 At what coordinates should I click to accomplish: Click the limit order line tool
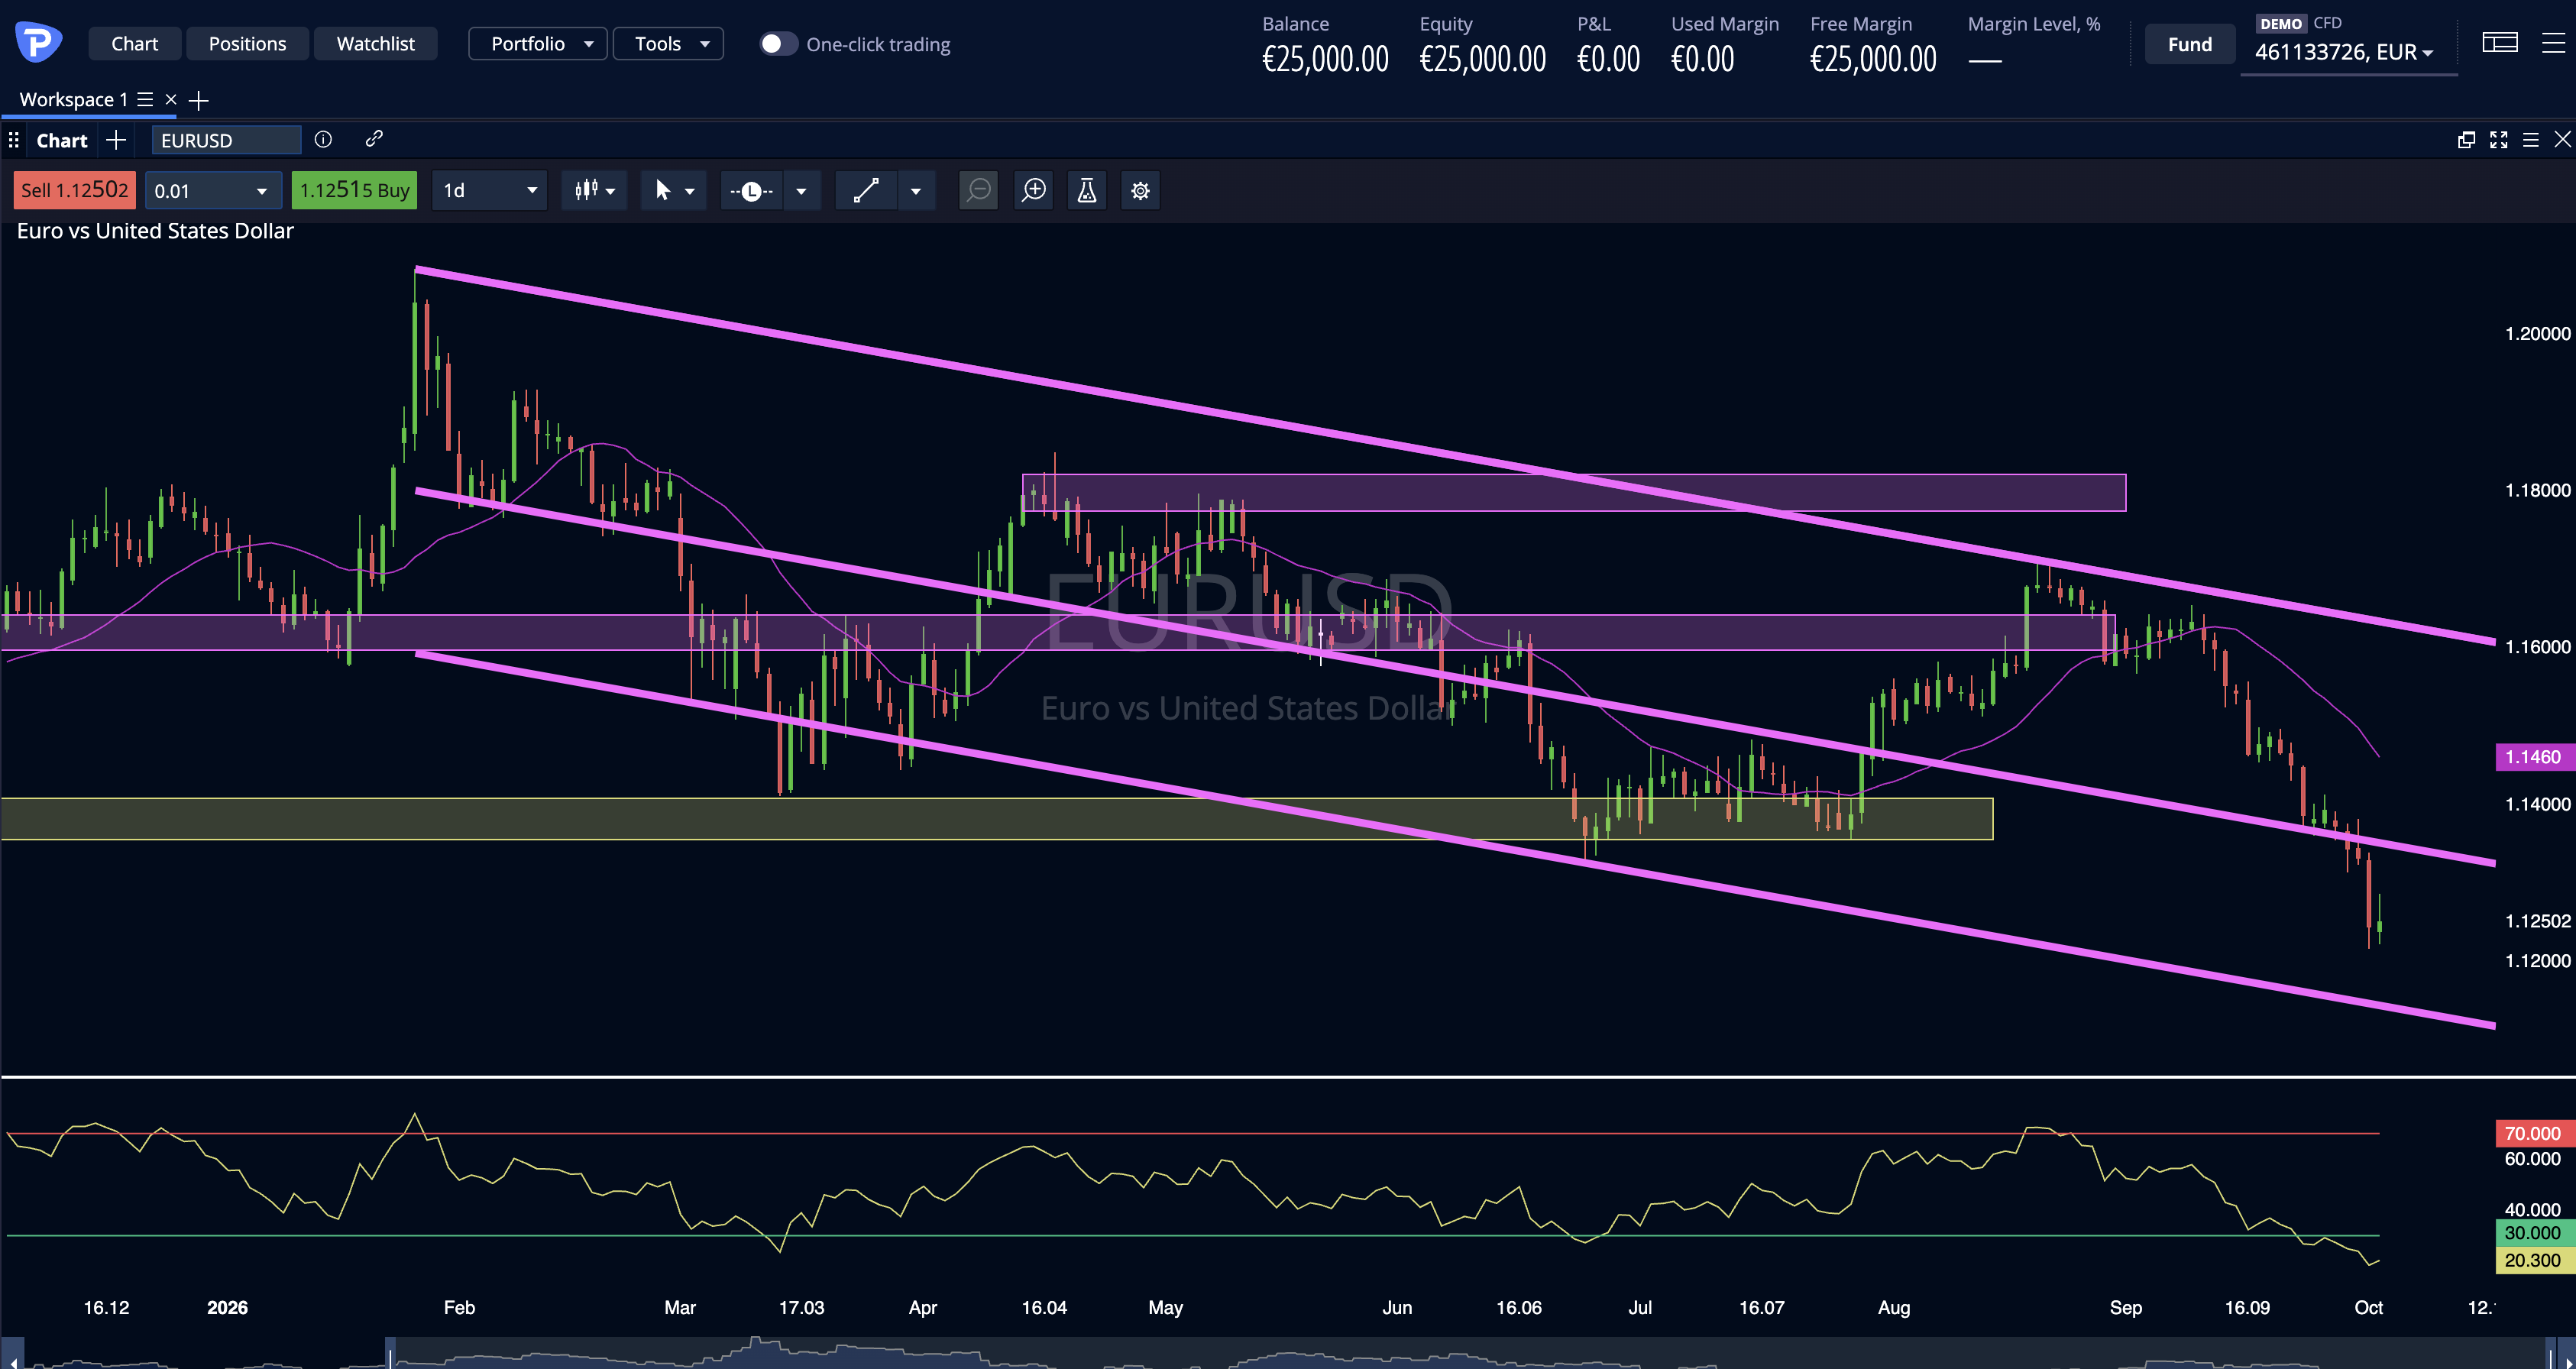[x=751, y=190]
